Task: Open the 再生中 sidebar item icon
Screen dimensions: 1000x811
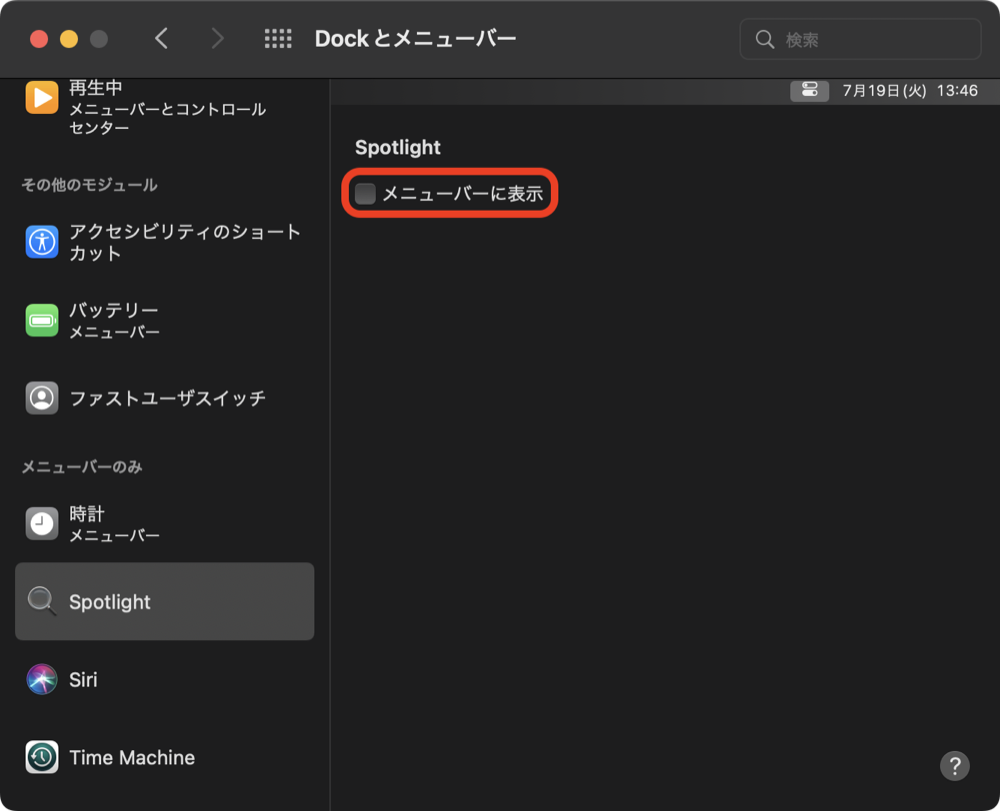Action: pyautogui.click(x=41, y=98)
